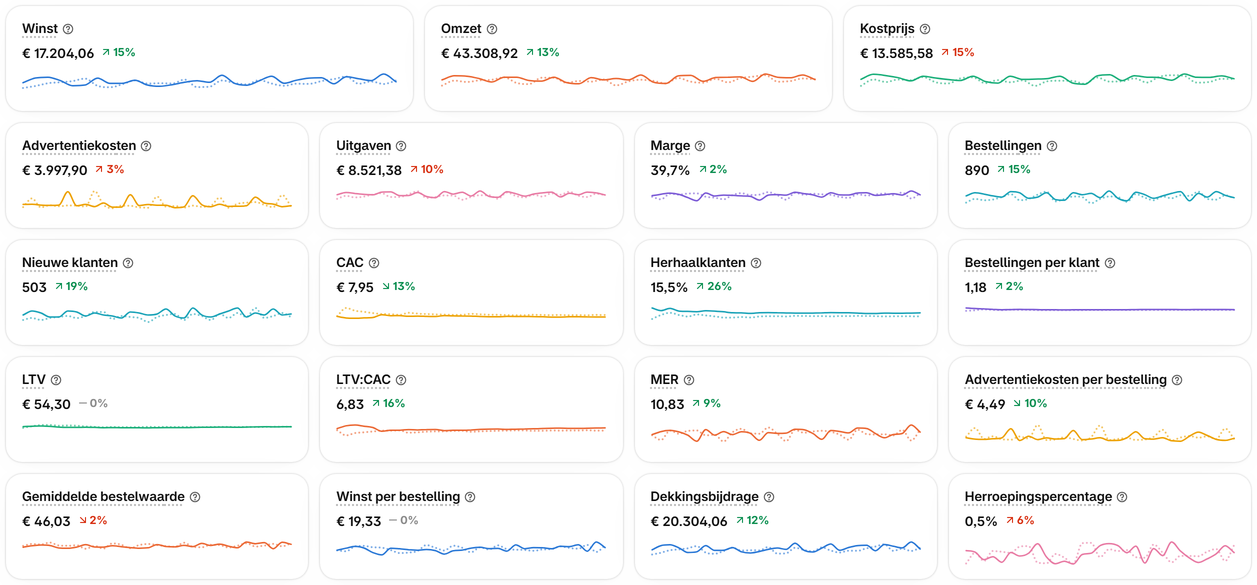
Task: Select the LTV value € 54,30
Action: [x=46, y=404]
